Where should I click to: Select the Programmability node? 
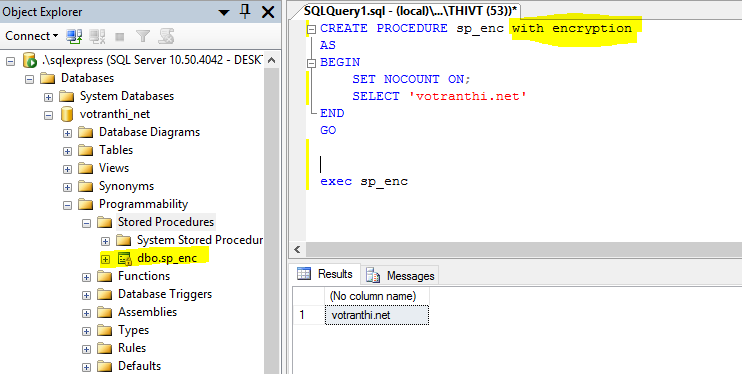pyautogui.click(x=143, y=204)
